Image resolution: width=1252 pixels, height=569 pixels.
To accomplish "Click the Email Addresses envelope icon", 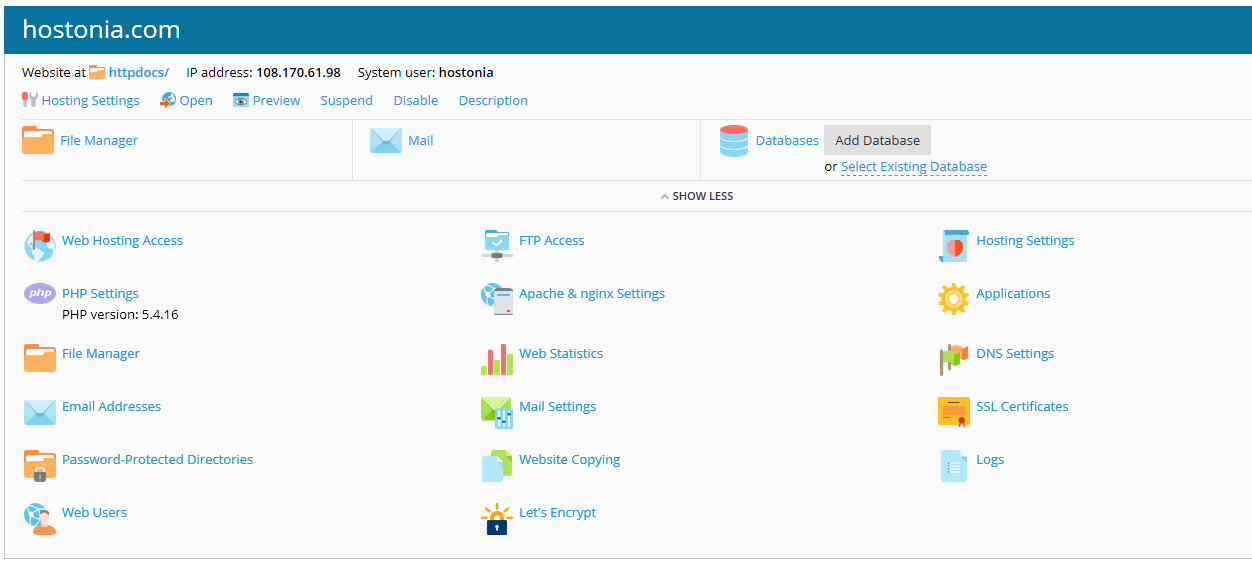I will 39,411.
